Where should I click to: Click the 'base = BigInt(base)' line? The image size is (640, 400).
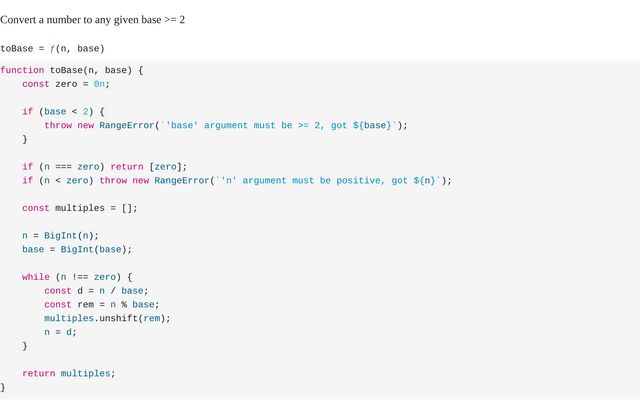click(77, 249)
